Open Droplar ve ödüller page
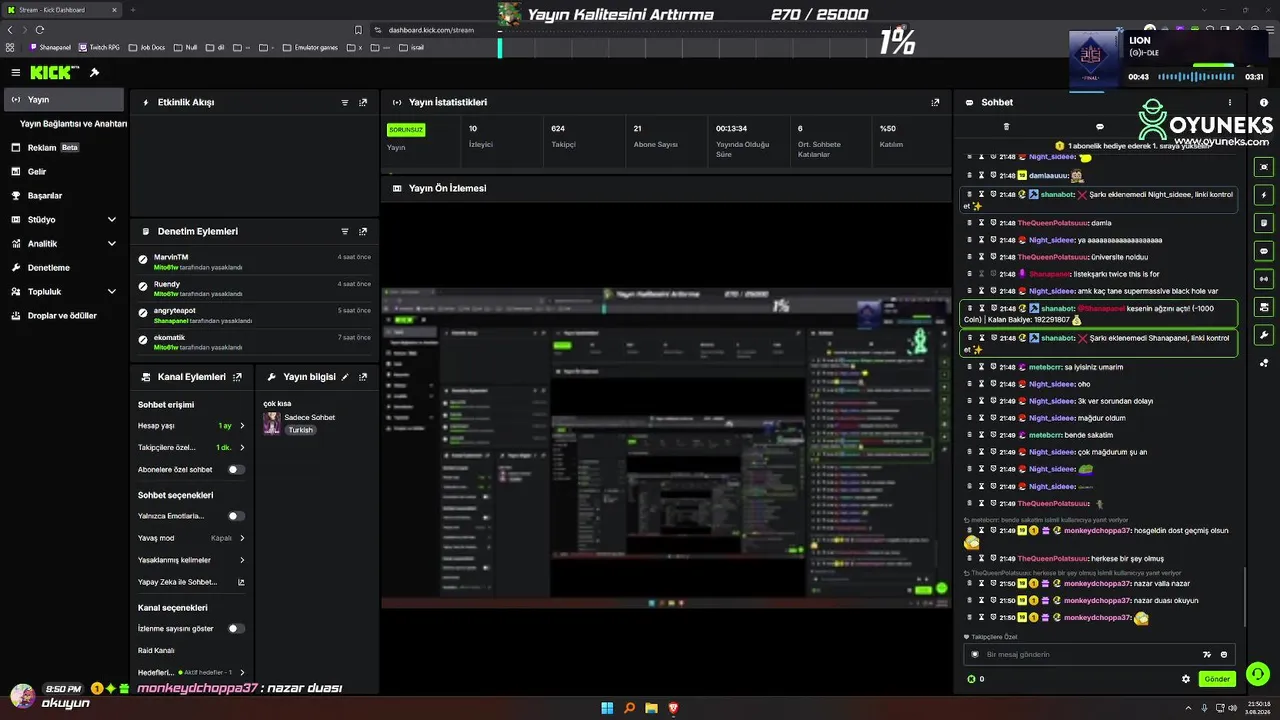 [64, 316]
